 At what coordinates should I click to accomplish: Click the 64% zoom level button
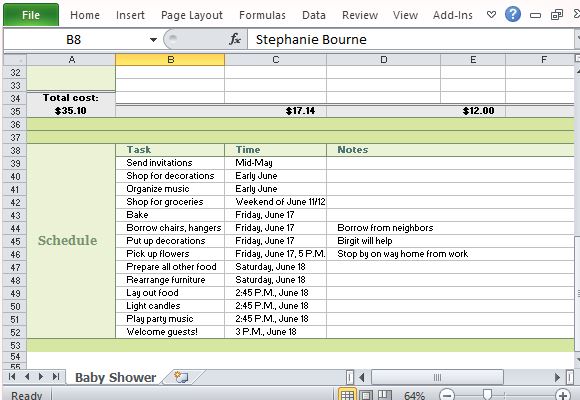click(x=414, y=395)
